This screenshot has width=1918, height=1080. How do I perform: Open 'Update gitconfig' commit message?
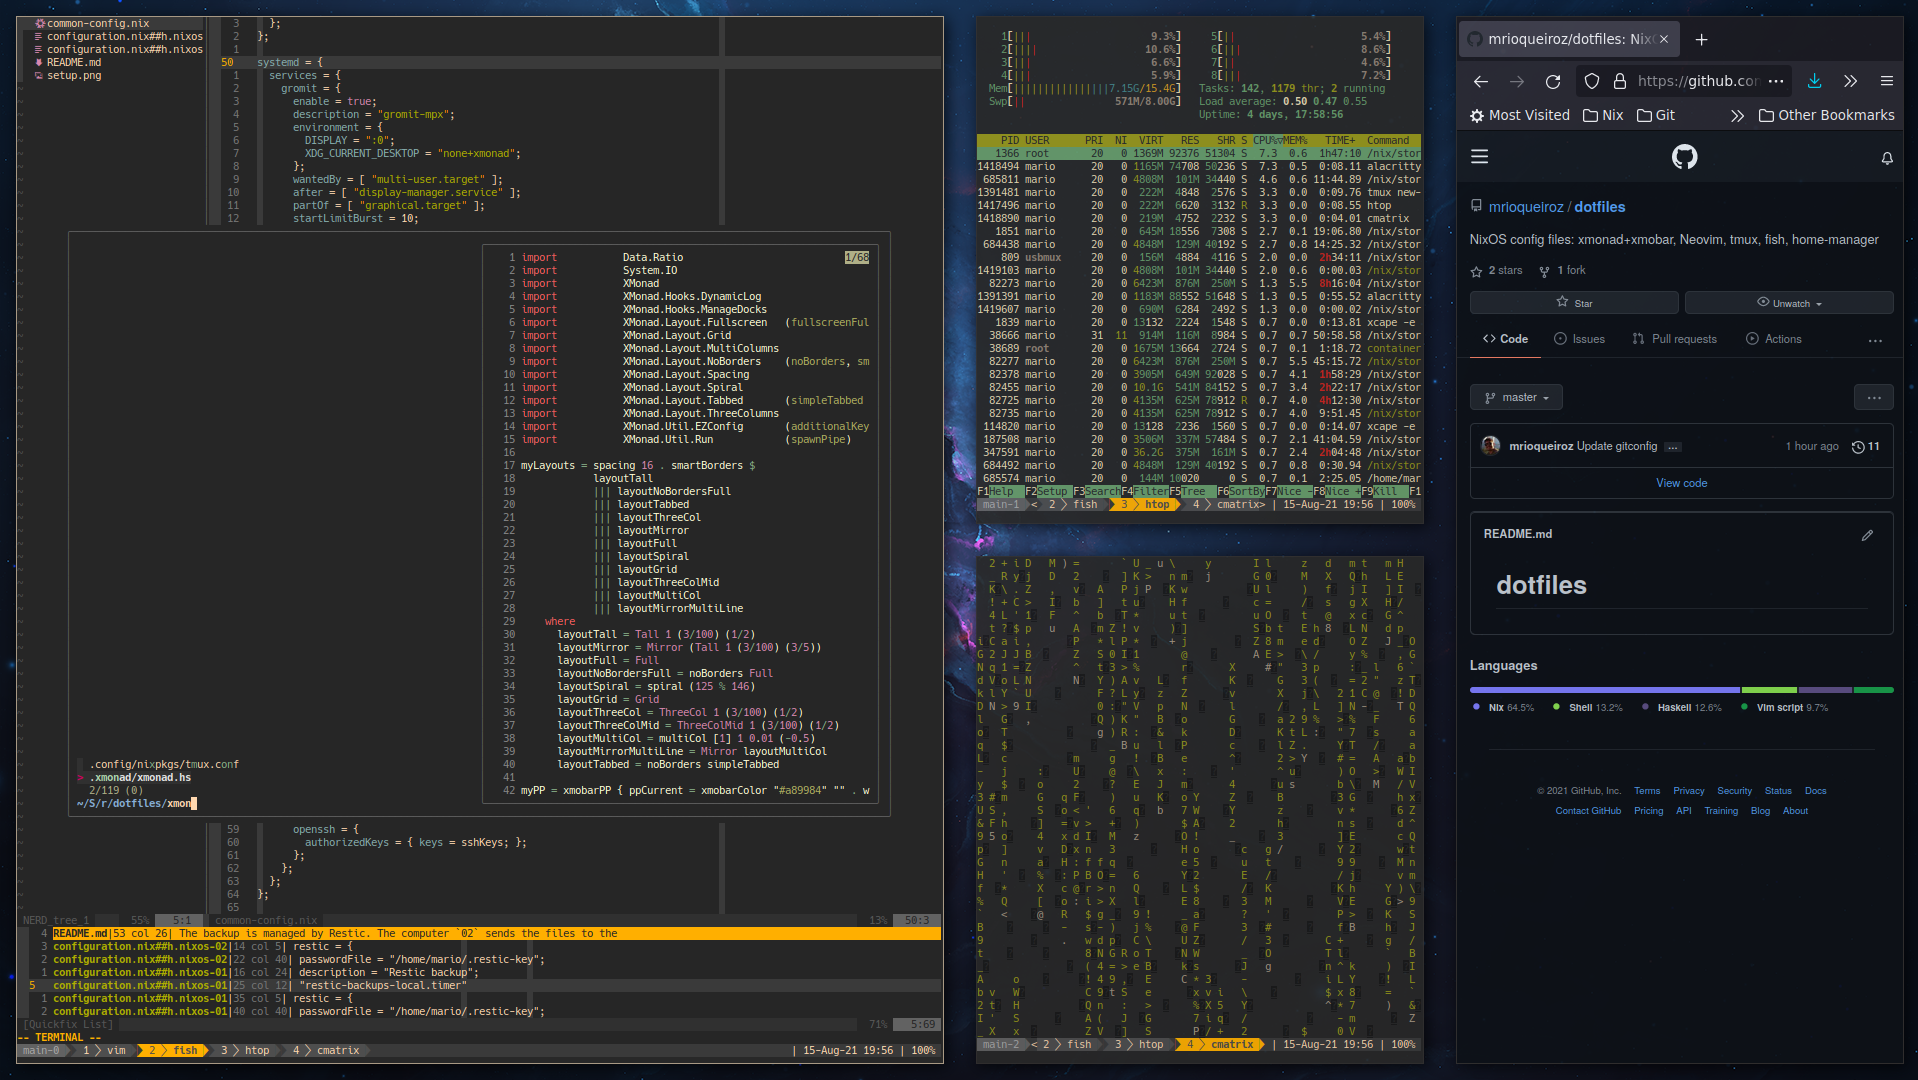(x=1617, y=447)
